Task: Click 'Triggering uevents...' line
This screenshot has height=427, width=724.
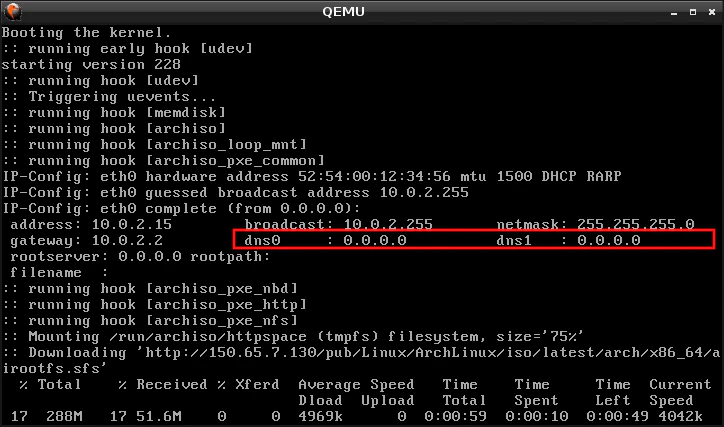Action: pyautogui.click(x=109, y=96)
